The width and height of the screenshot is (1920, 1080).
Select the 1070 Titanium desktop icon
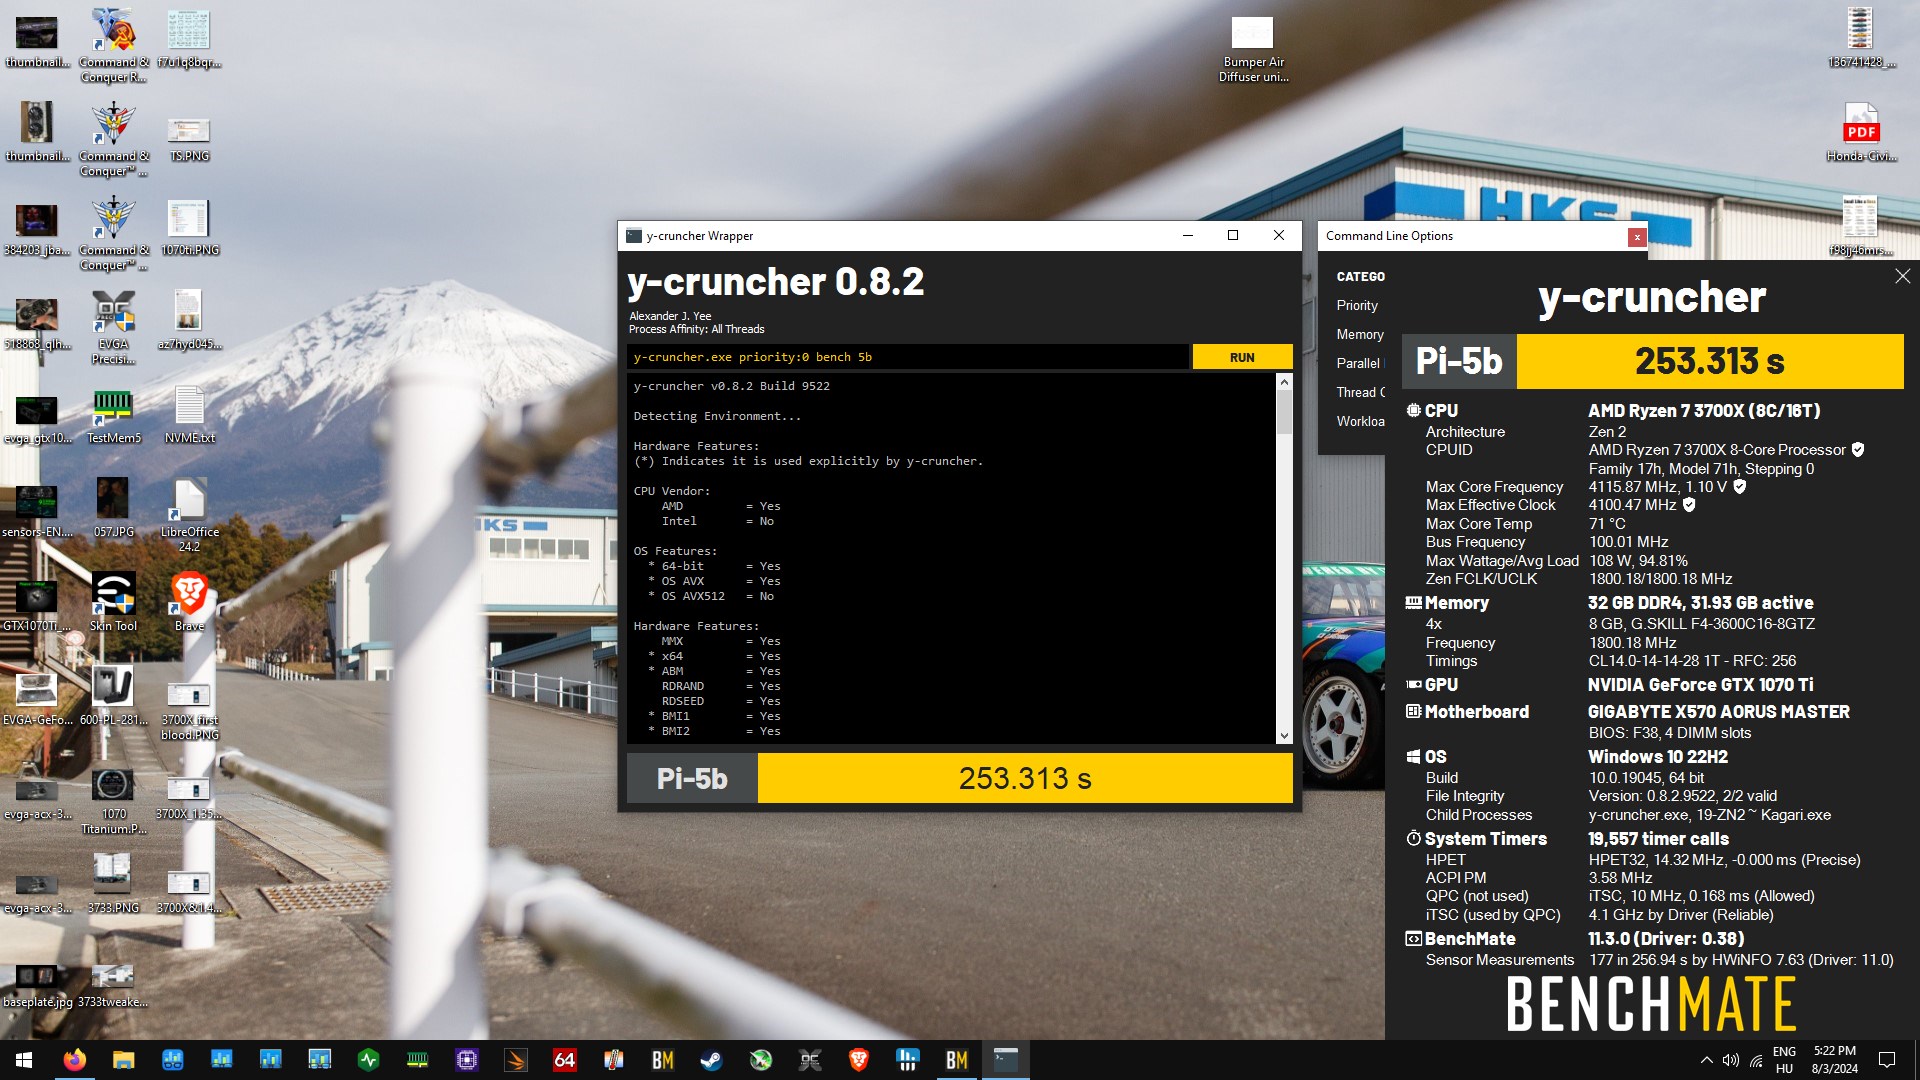point(113,802)
